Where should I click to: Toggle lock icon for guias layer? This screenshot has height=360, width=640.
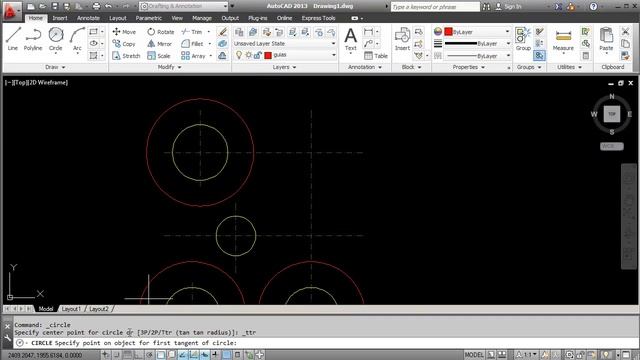pos(258,55)
